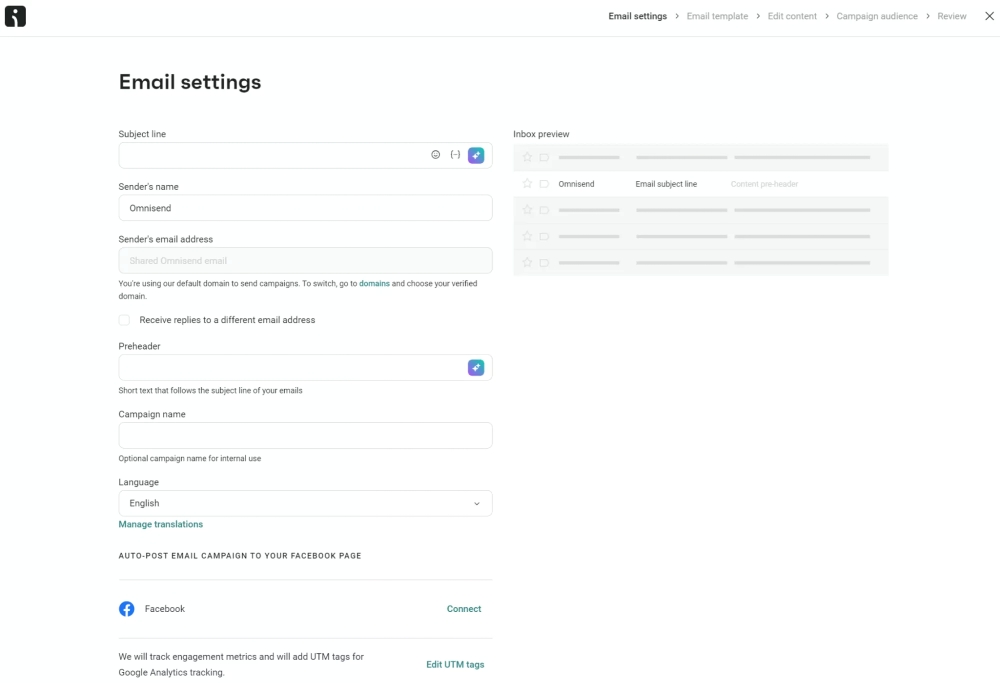Image resolution: width=1000 pixels, height=683 pixels.
Task: Open Manage translations
Action: 160,524
